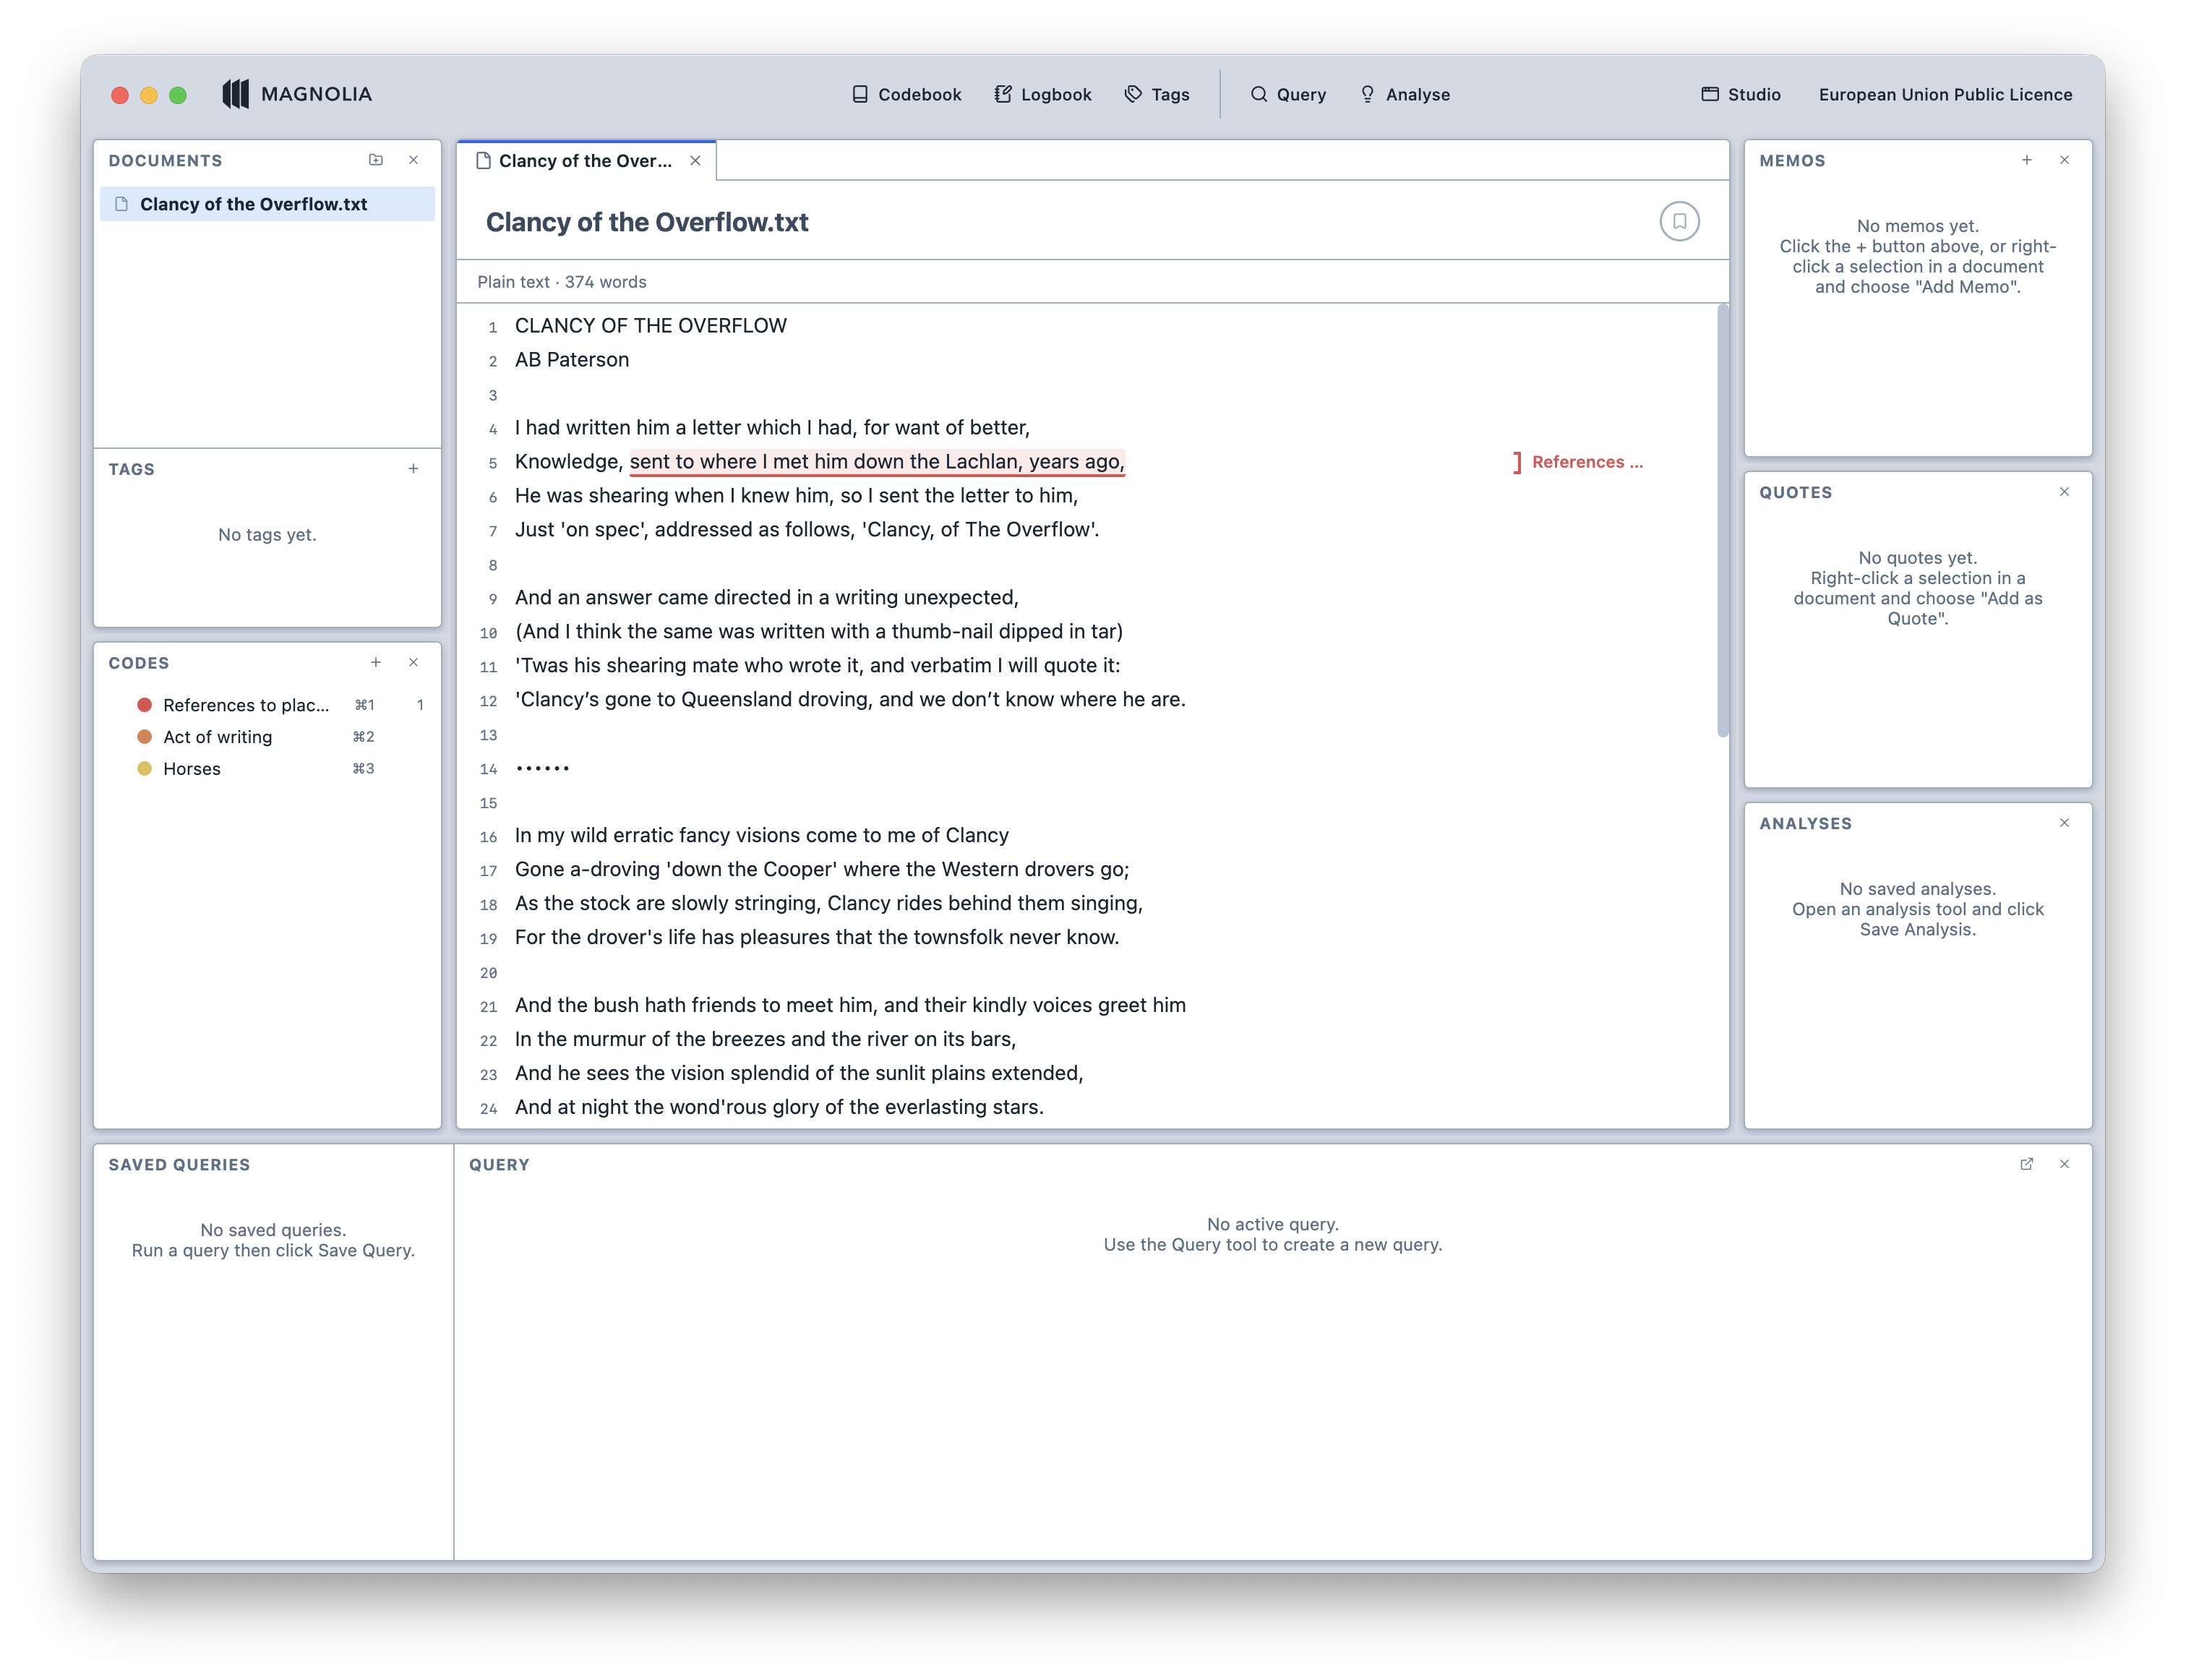This screenshot has height=1680, width=2186.
Task: Click the 'Plain text · 374 words' info
Action: 562,282
